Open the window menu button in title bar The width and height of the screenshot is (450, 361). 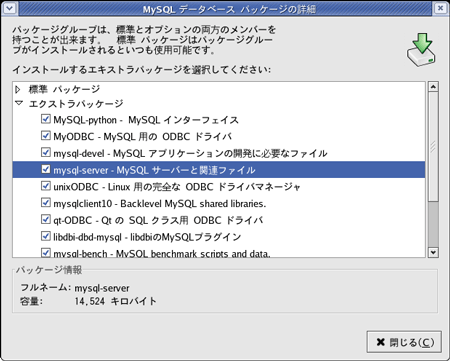click(x=9, y=8)
